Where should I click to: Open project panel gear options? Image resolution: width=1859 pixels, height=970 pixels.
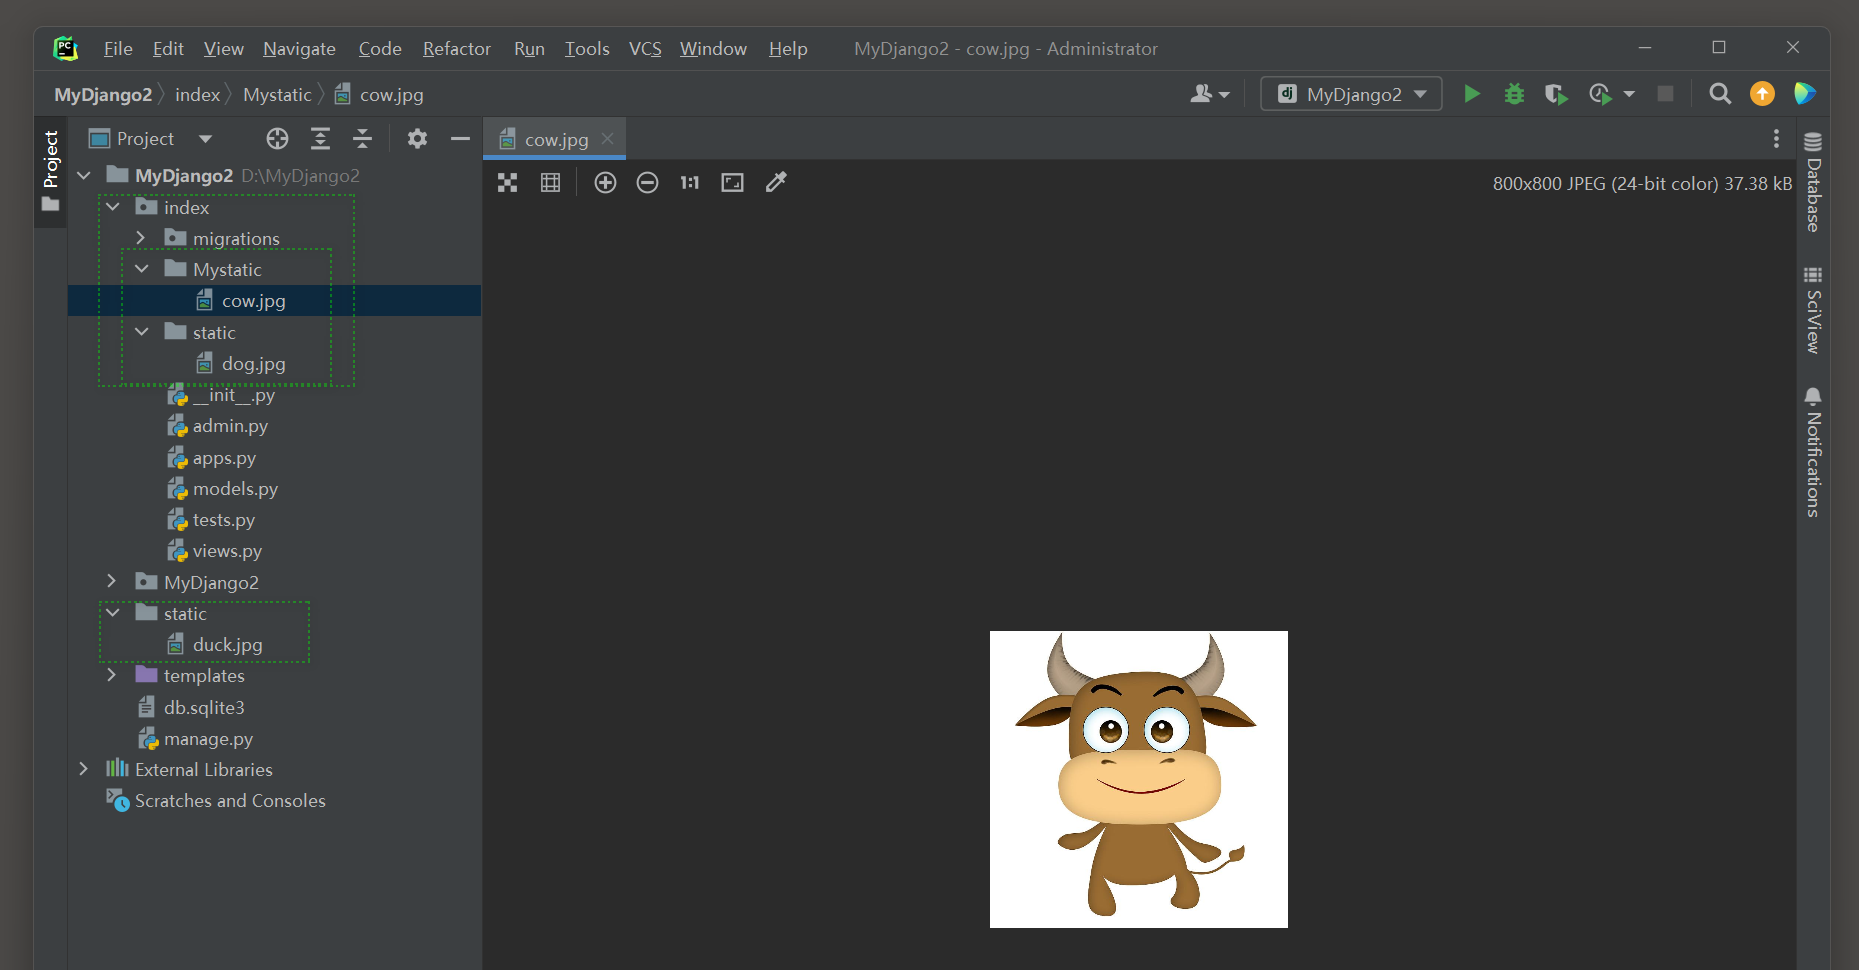(417, 139)
